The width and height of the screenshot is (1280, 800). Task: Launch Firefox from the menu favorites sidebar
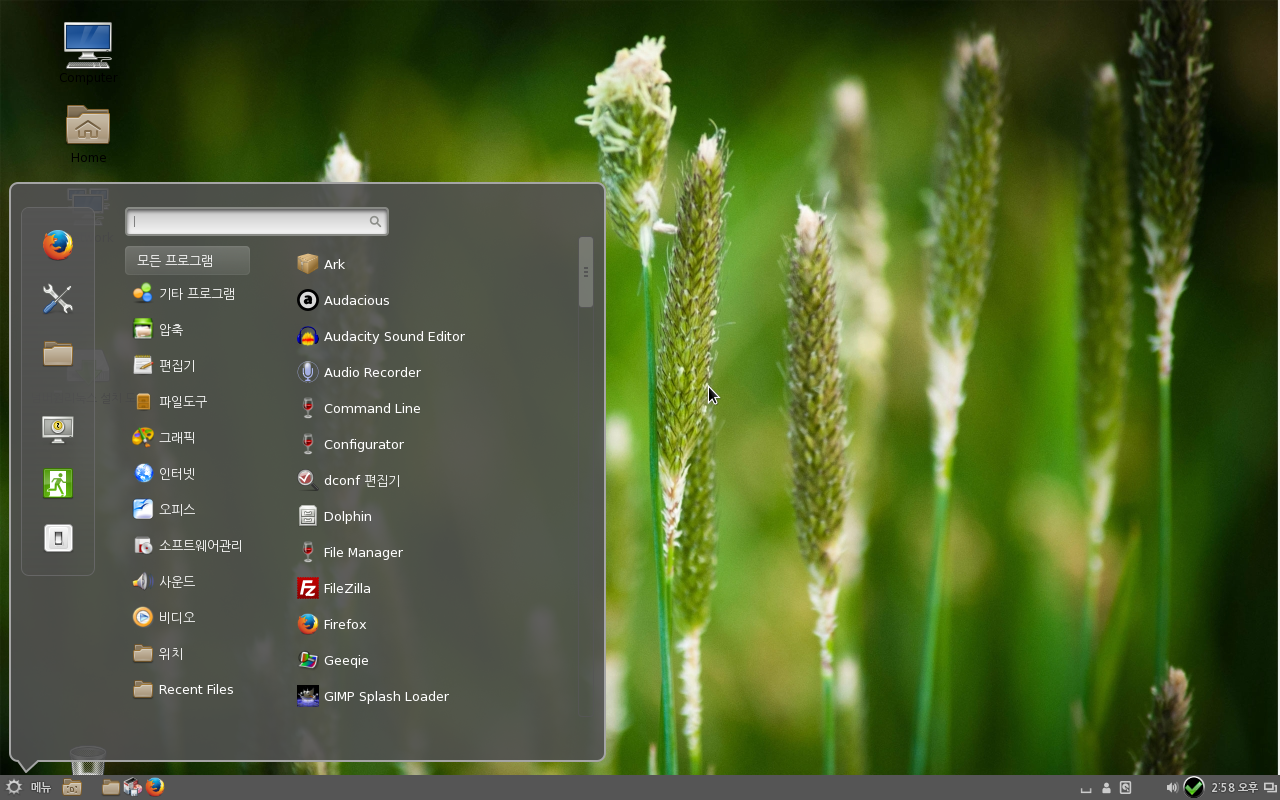58,245
